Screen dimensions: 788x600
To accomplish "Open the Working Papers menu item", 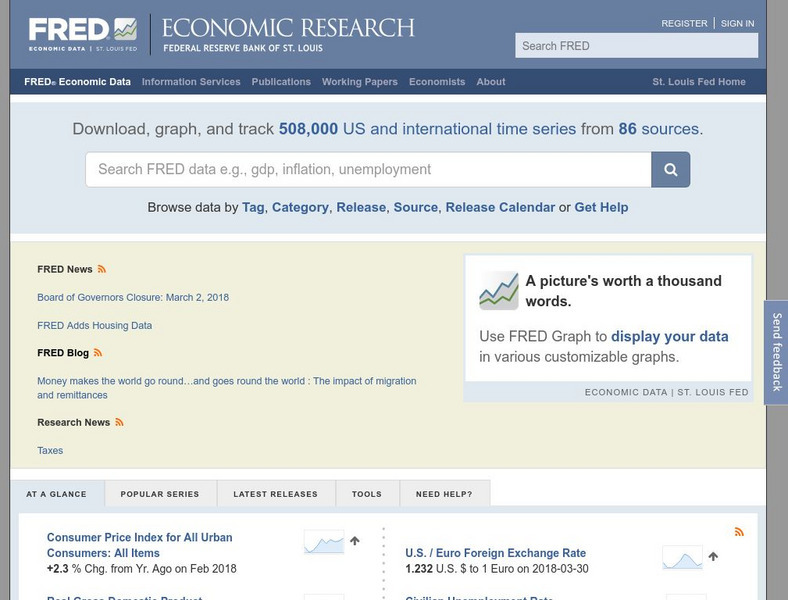I will click(x=360, y=82).
